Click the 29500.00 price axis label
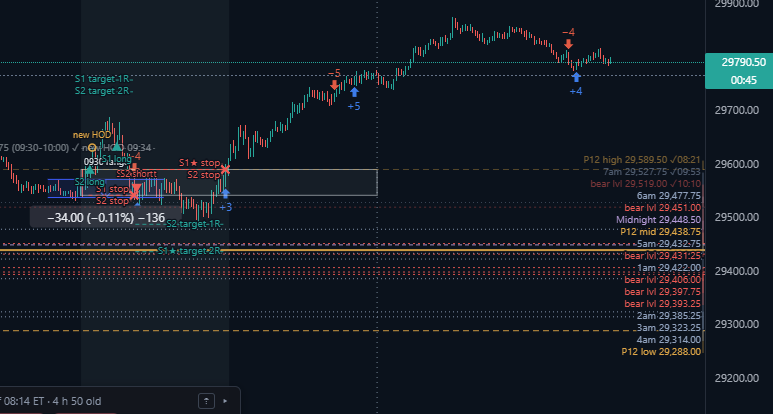 [x=737, y=217]
